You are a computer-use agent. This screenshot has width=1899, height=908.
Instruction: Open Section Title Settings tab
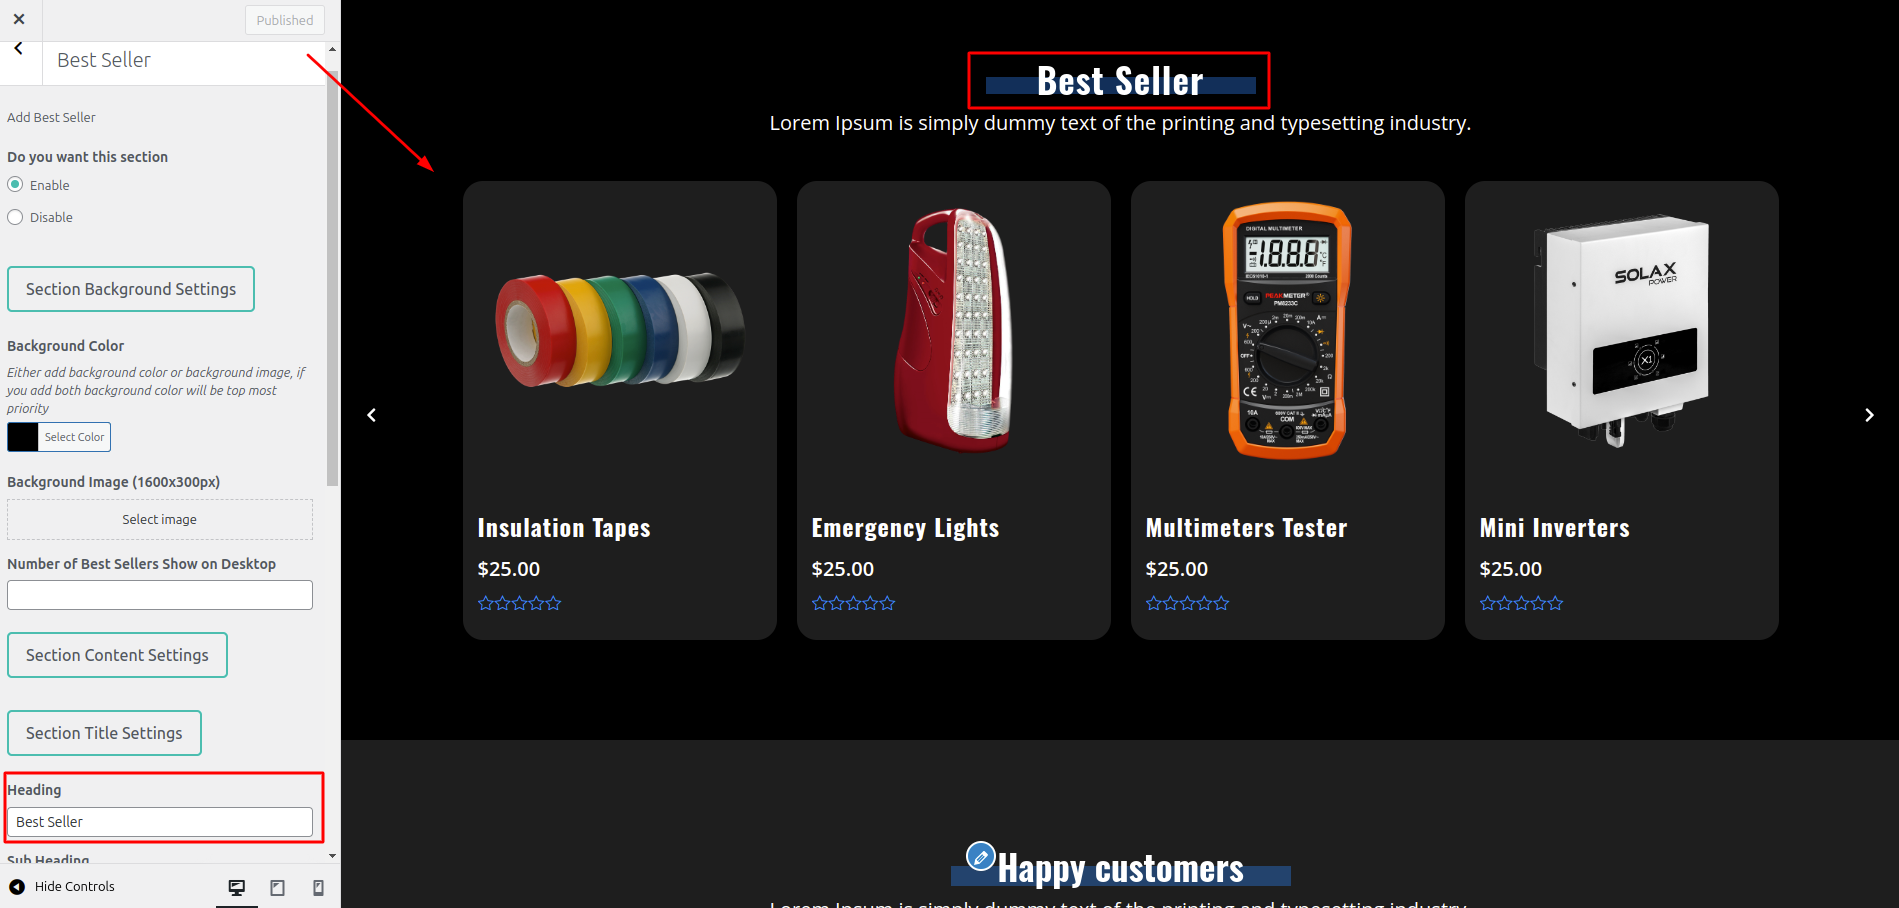(105, 733)
